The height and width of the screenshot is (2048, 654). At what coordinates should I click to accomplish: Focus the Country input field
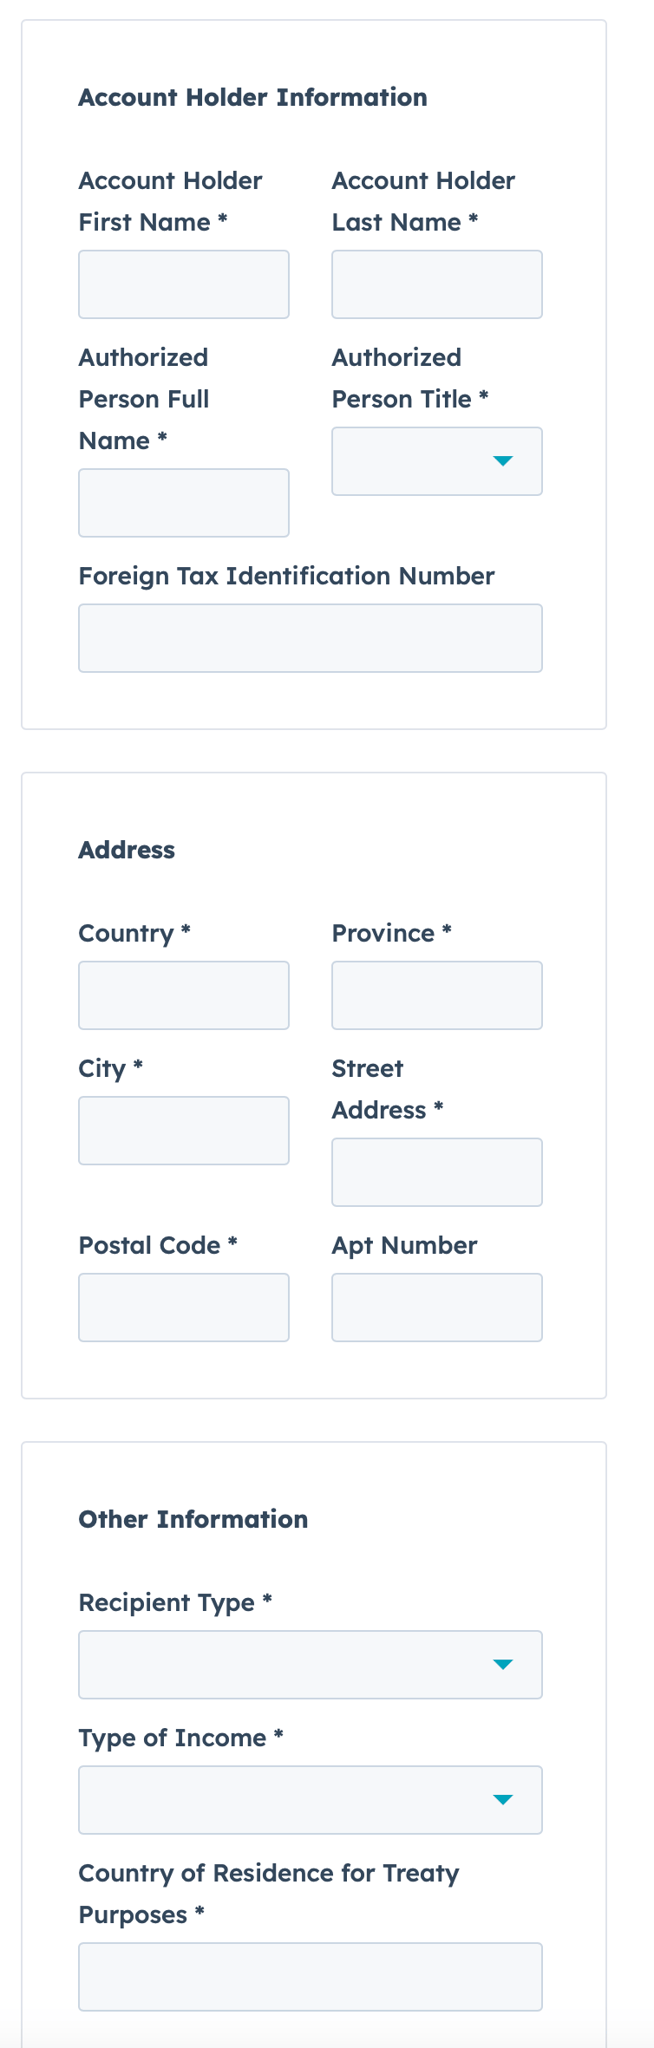[183, 994]
